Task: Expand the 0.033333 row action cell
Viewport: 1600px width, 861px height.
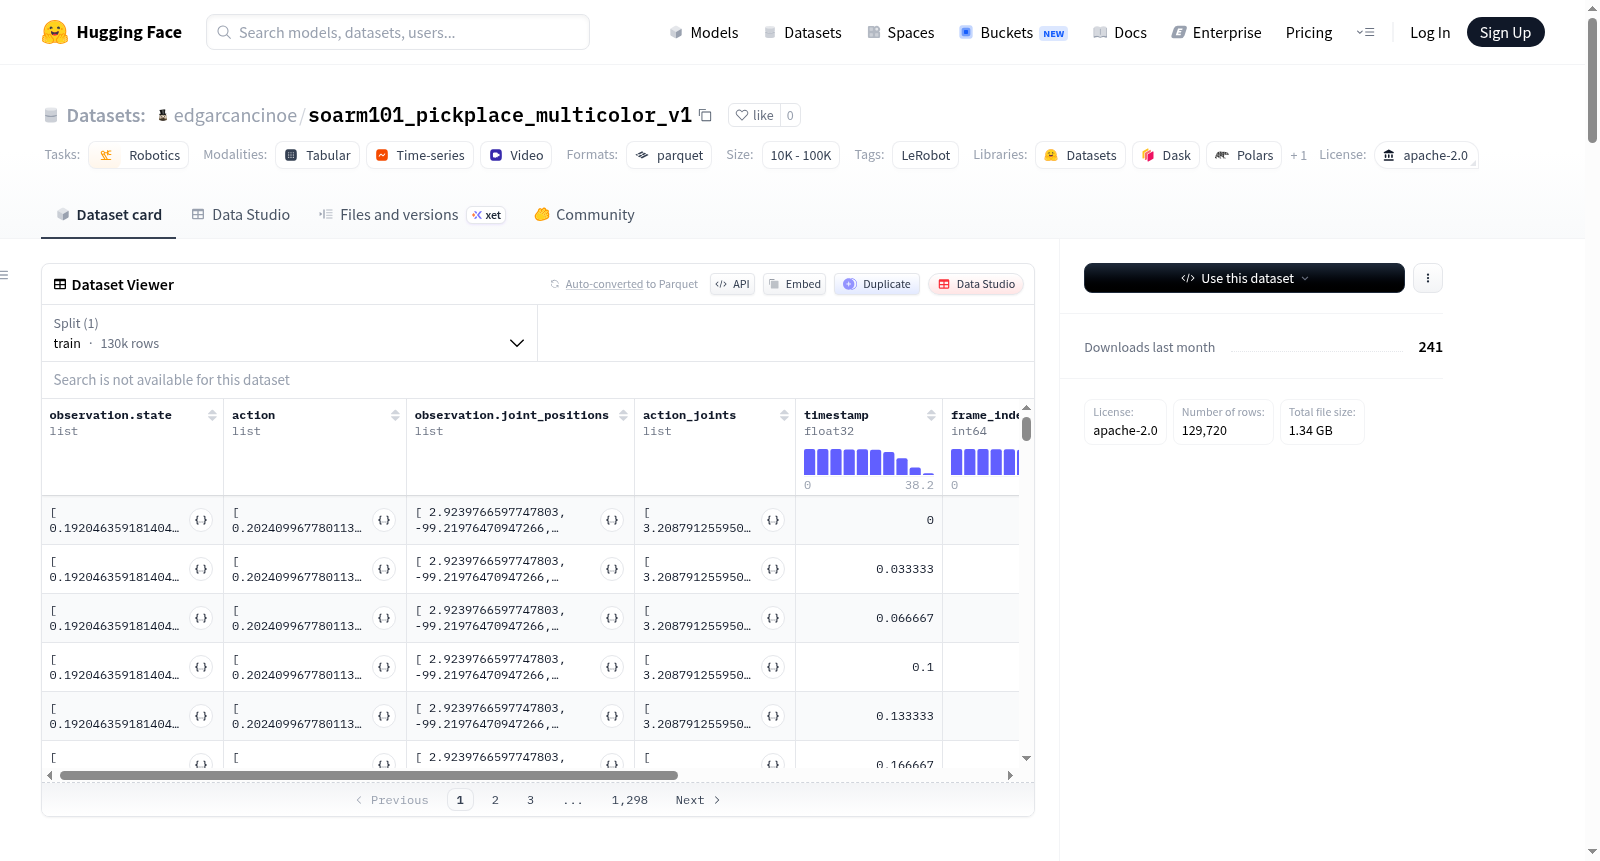Action: point(384,569)
